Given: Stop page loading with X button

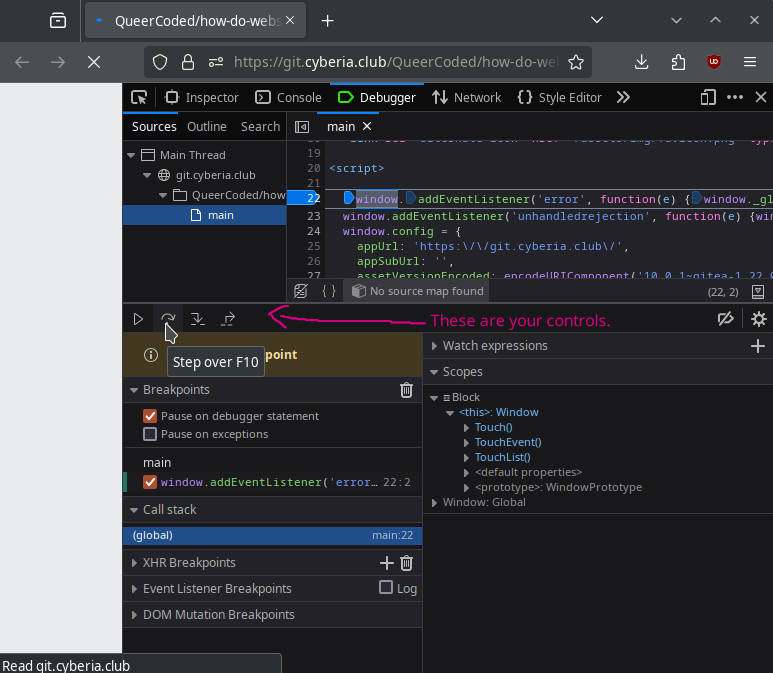Looking at the screenshot, I should (x=94, y=62).
